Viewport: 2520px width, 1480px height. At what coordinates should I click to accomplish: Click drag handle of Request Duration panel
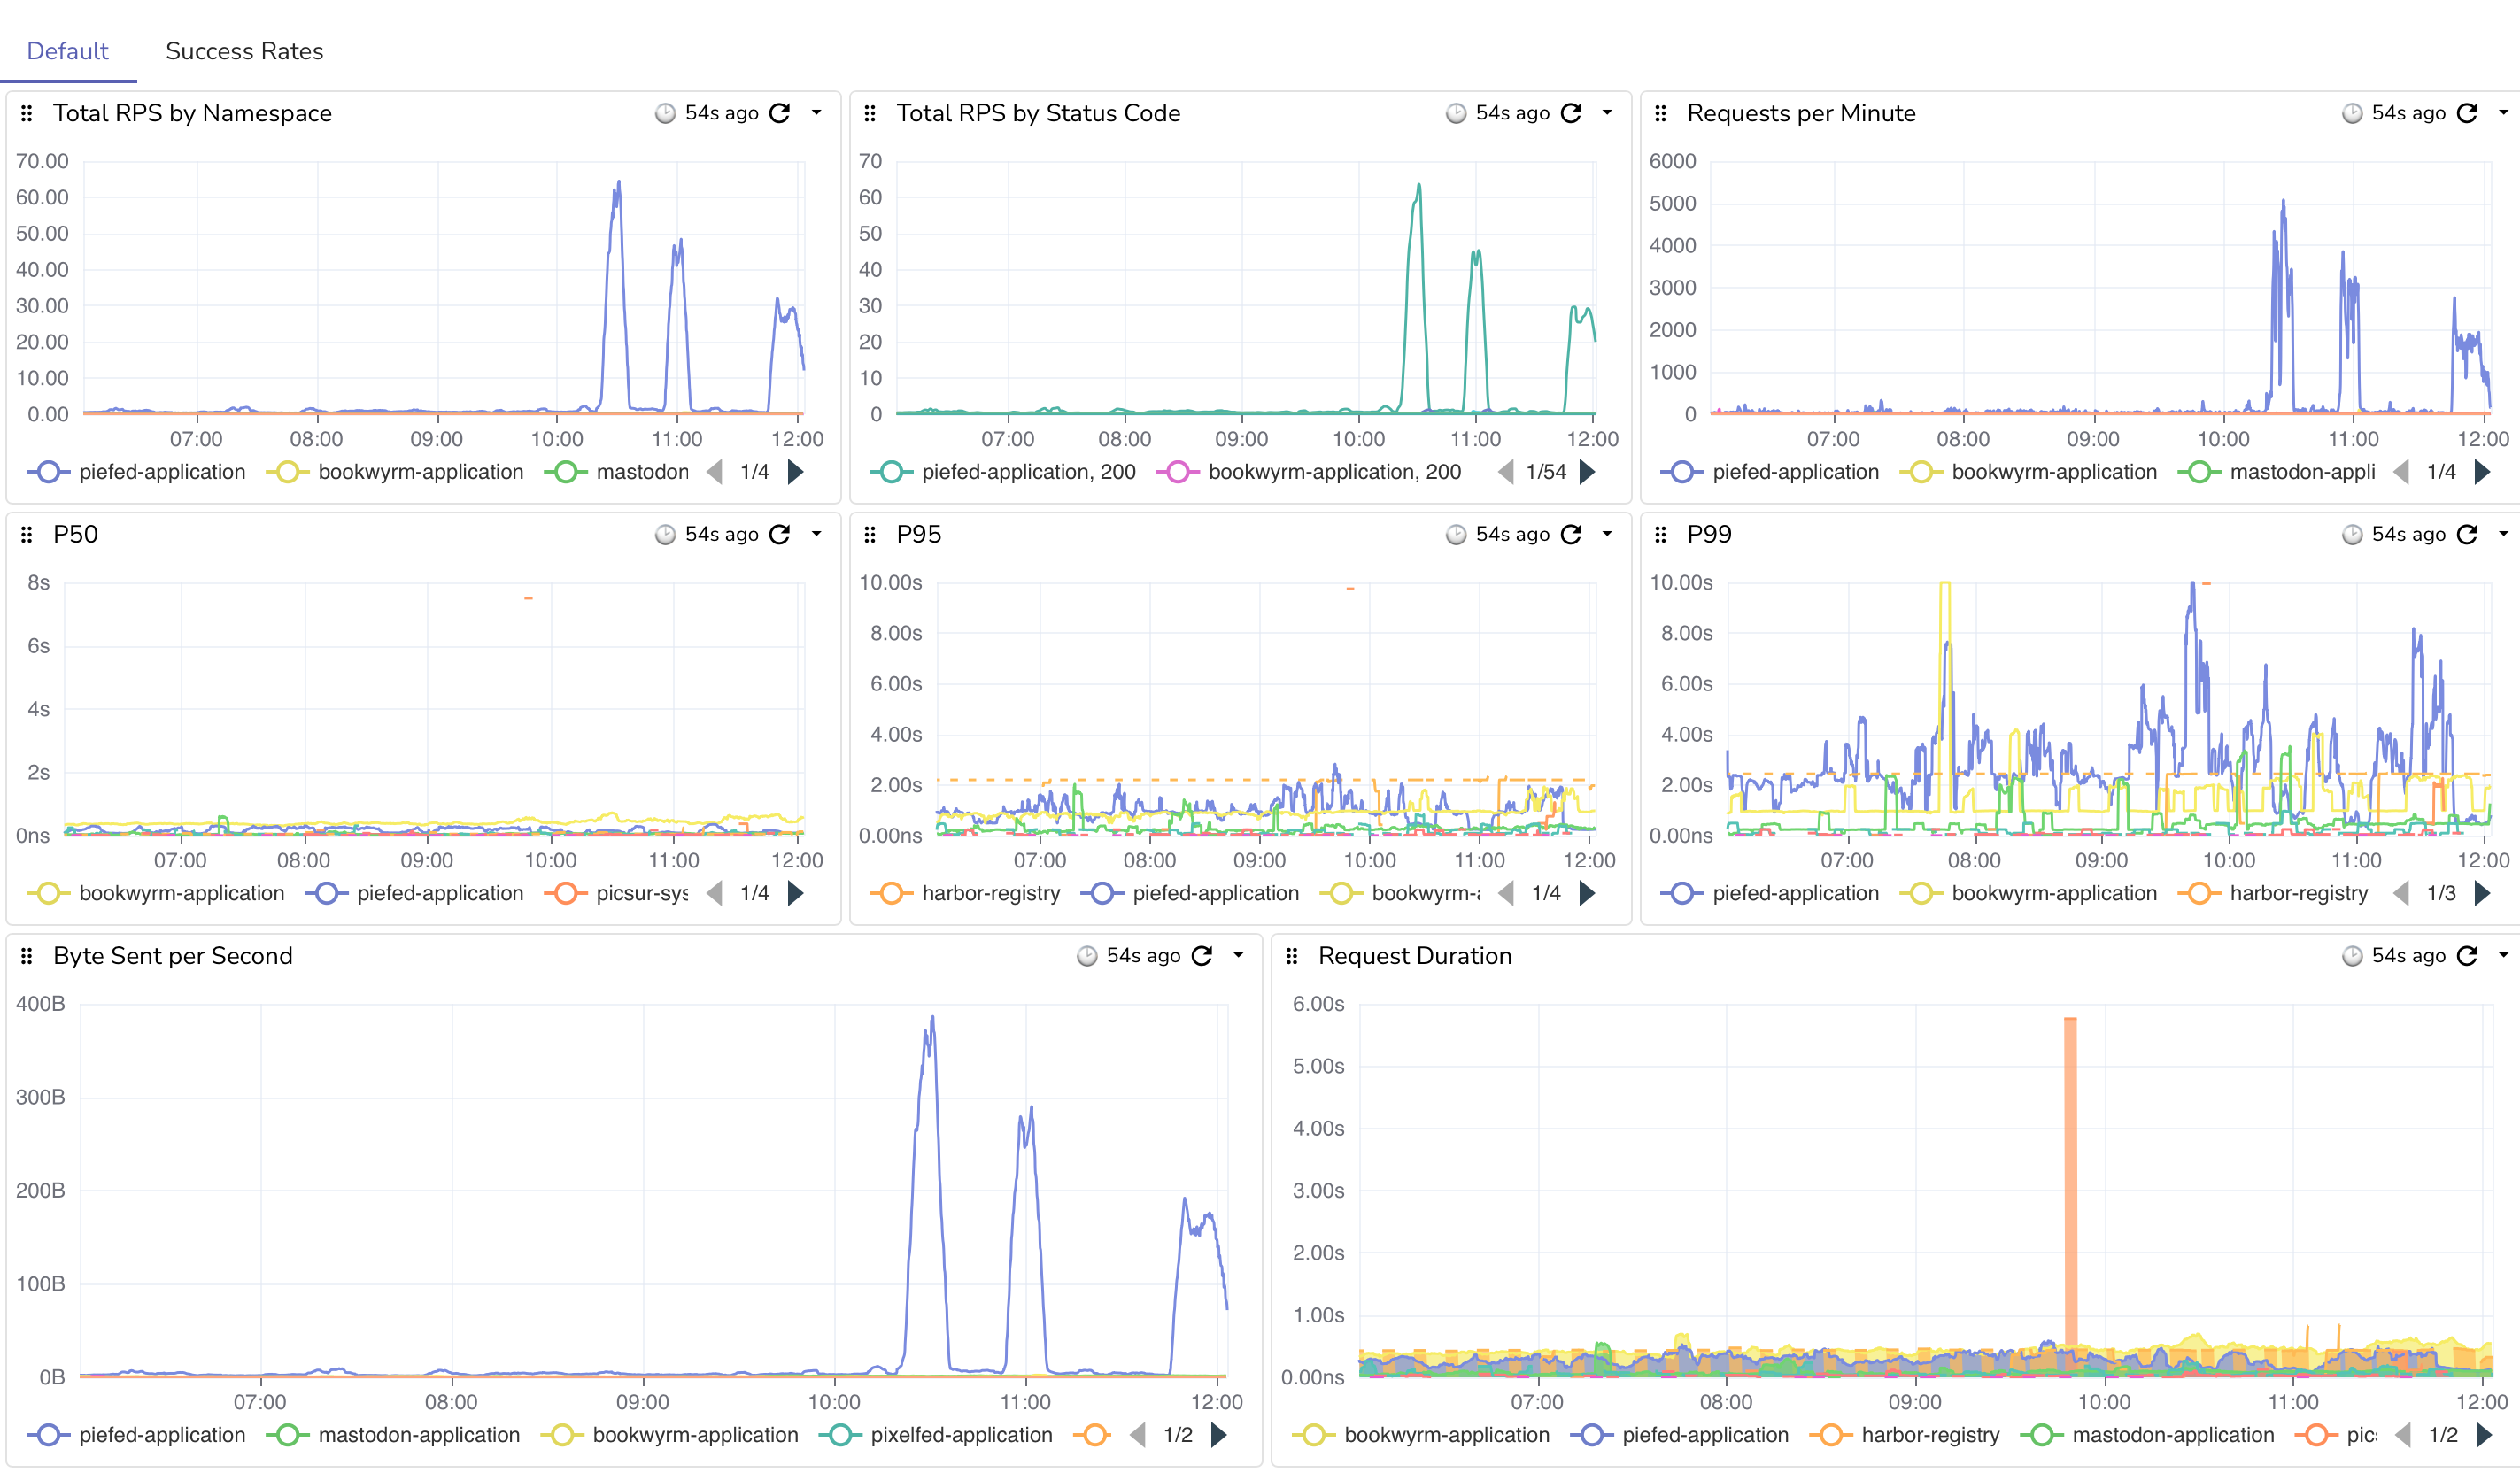(1292, 956)
